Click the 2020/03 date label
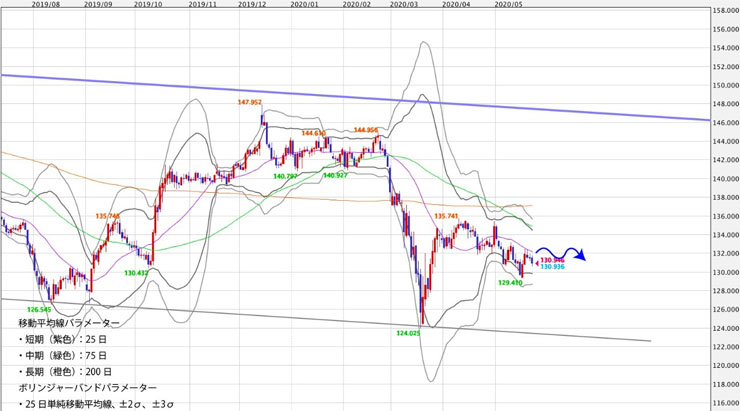Viewport: 740px width, 411px height. (x=404, y=4)
